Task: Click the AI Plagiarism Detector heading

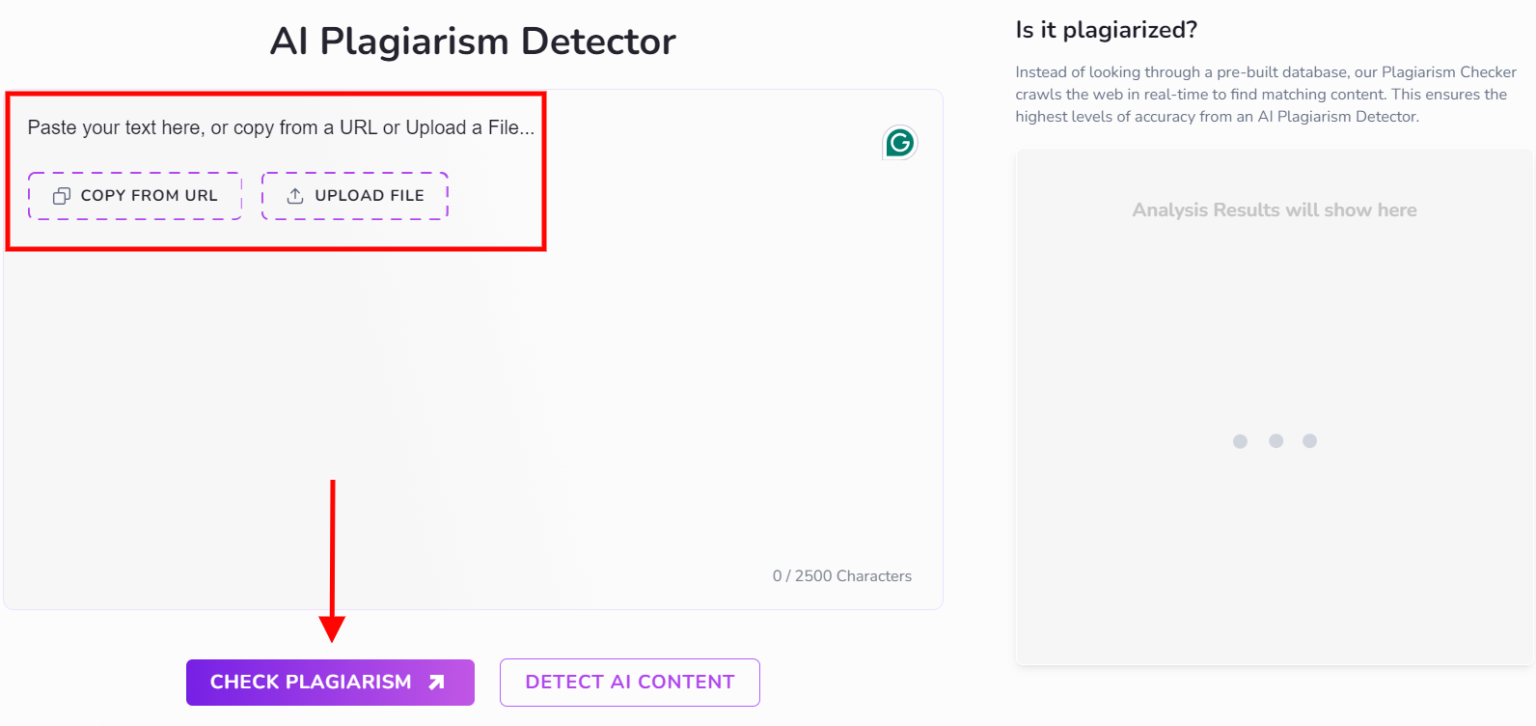Action: click(x=472, y=41)
